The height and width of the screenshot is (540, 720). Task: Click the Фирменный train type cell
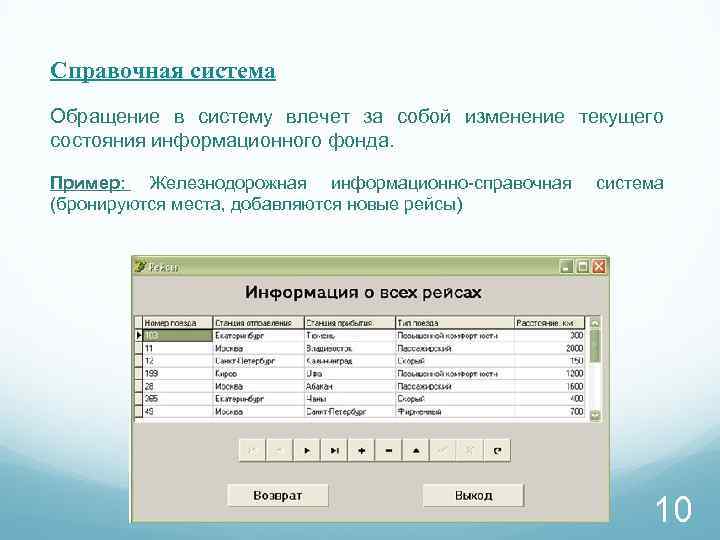point(455,412)
